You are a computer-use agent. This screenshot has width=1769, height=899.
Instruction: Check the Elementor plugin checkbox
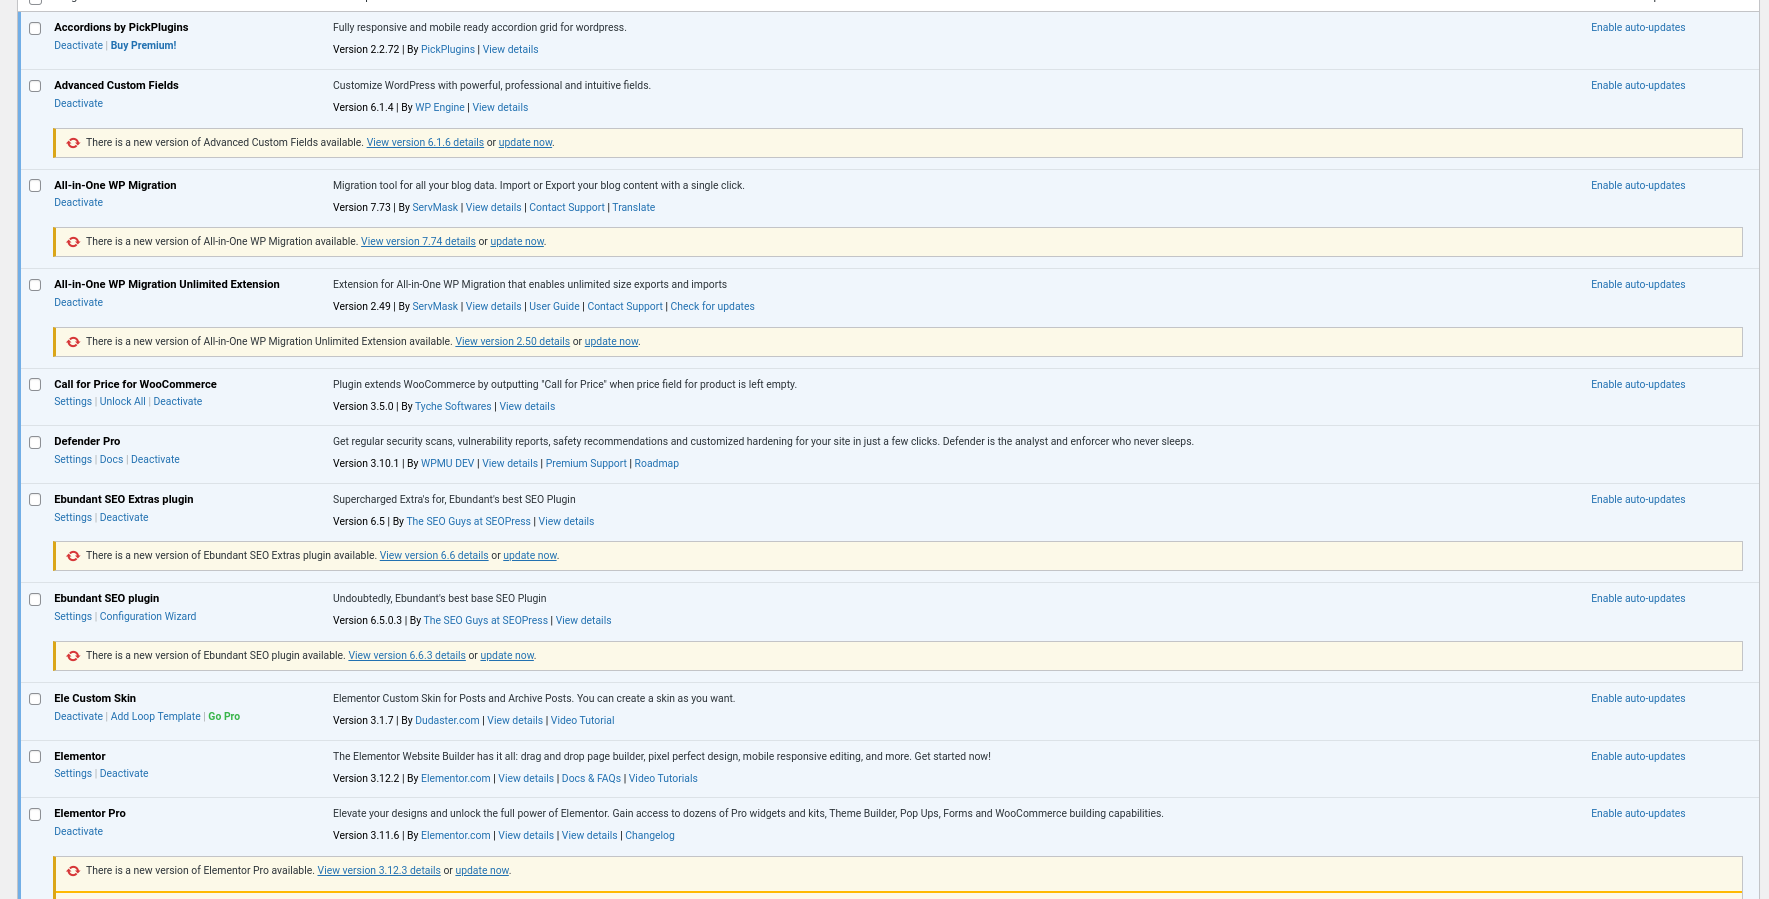pyautogui.click(x=35, y=757)
